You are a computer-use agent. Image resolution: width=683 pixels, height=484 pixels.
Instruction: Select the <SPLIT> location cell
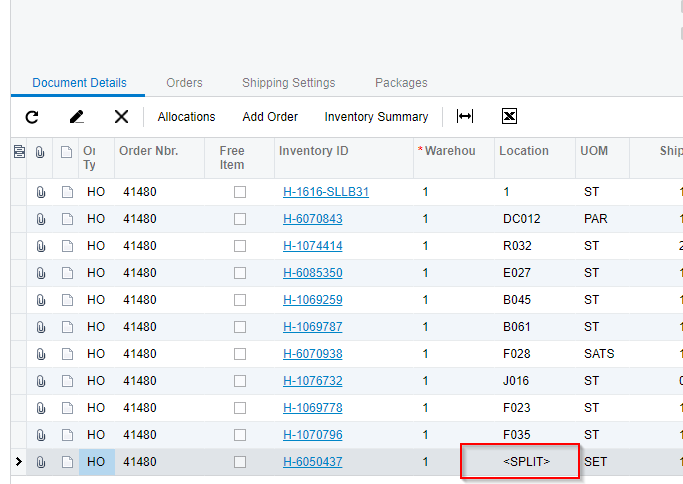(x=527, y=462)
